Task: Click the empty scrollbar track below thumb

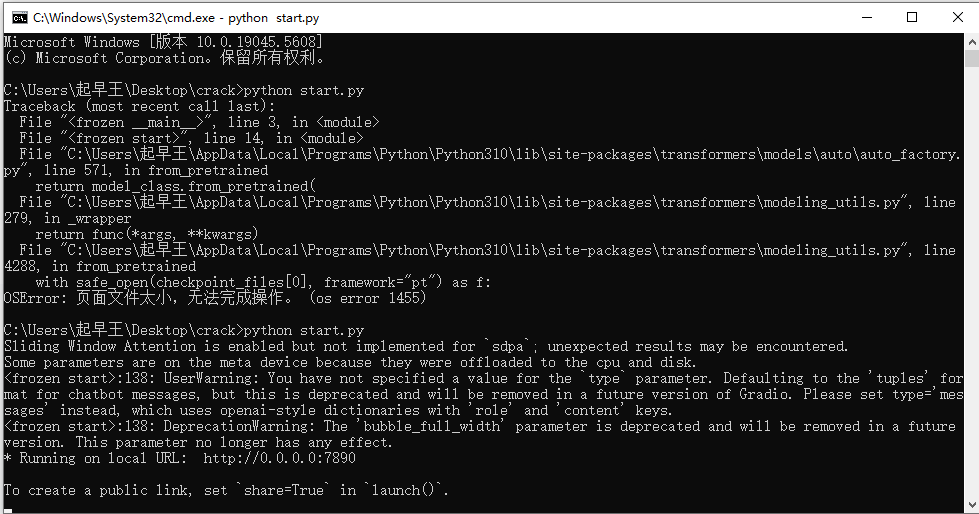Action: 972,281
